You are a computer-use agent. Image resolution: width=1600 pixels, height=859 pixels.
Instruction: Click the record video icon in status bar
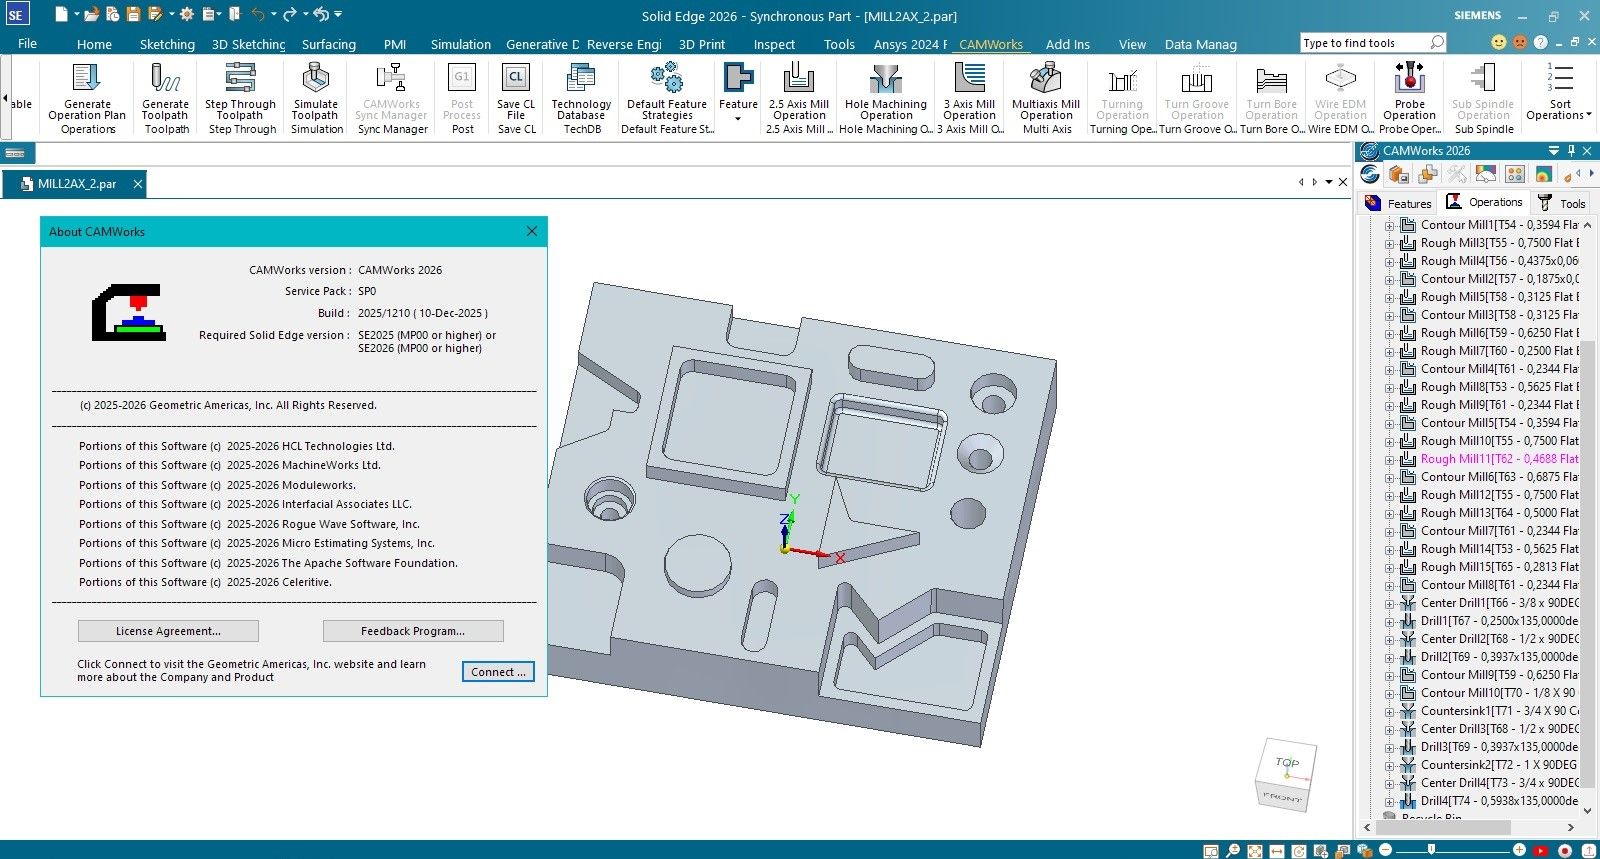coord(1564,851)
